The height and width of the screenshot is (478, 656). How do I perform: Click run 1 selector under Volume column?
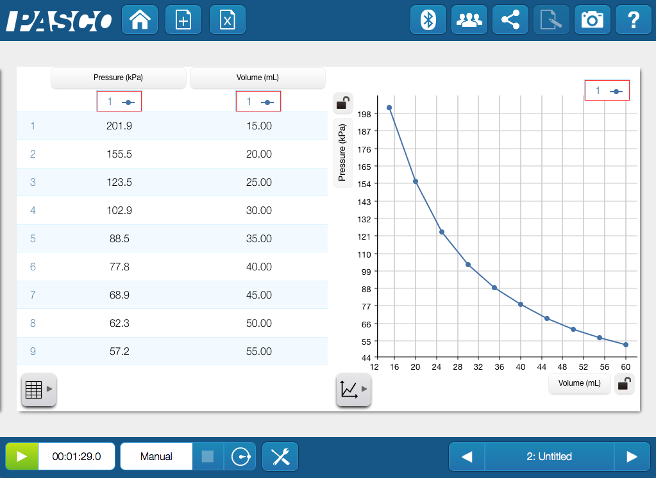(259, 101)
